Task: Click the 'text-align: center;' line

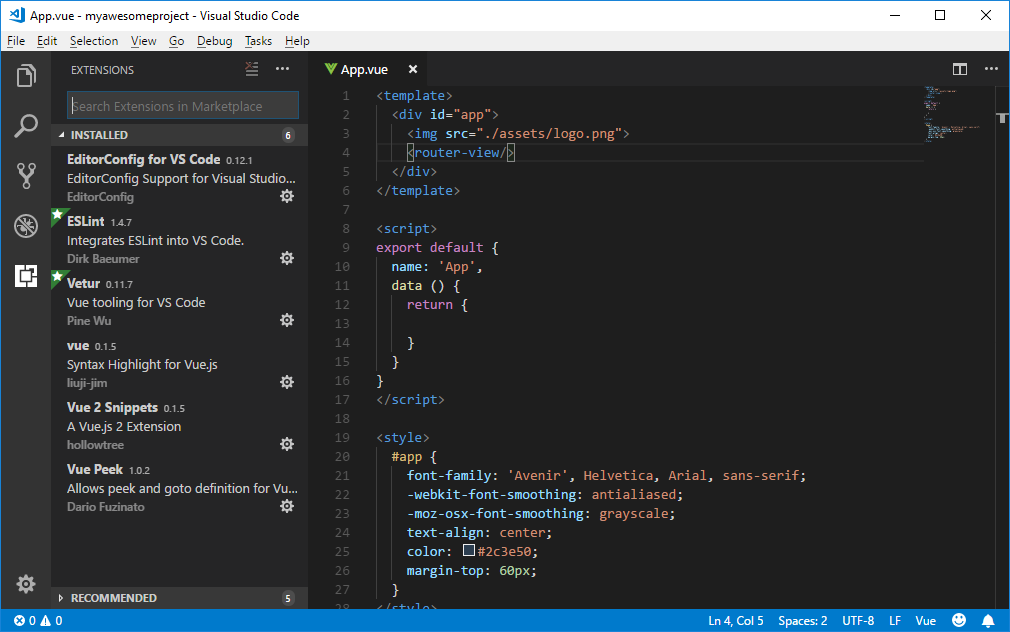Action: [x=479, y=532]
